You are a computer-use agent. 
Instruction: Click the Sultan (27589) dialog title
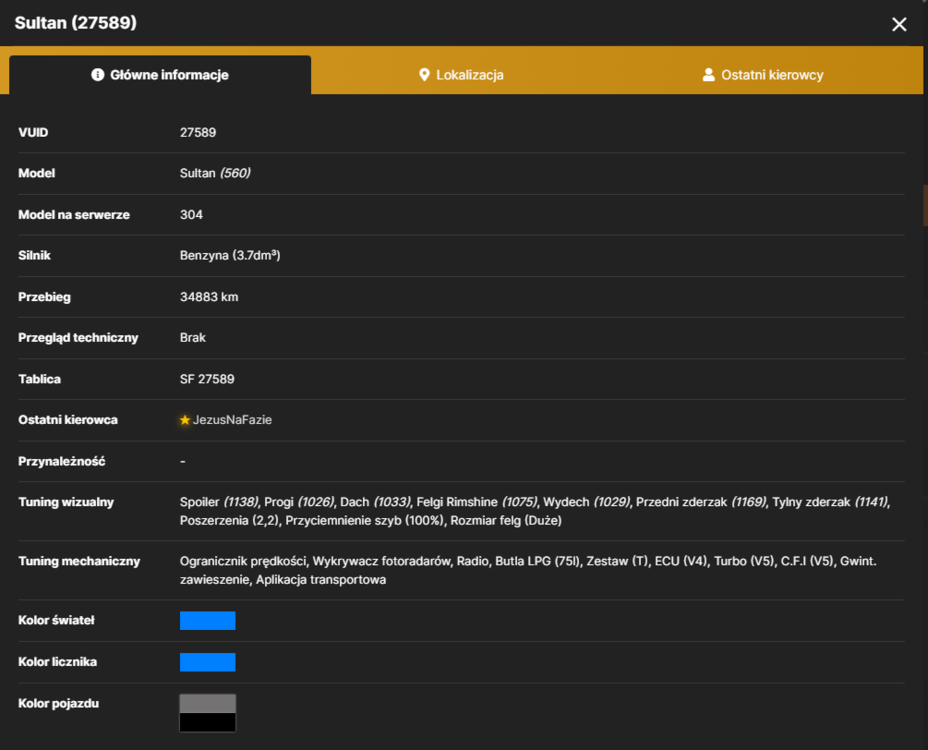pyautogui.click(x=76, y=23)
